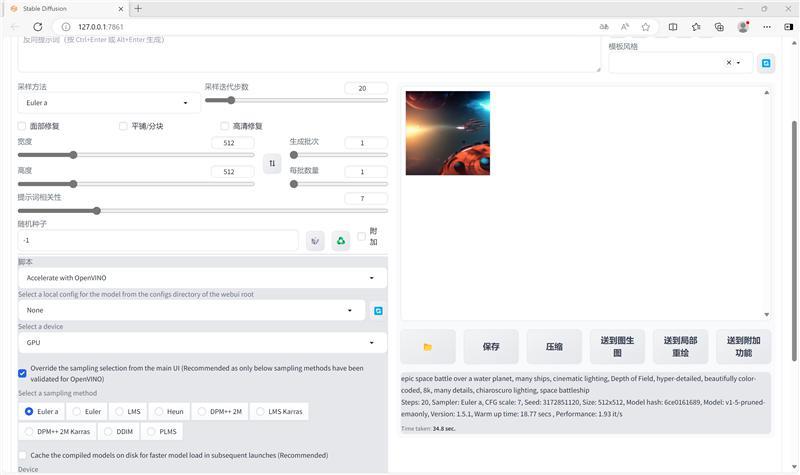Click the translate page icon

[x=604, y=27]
